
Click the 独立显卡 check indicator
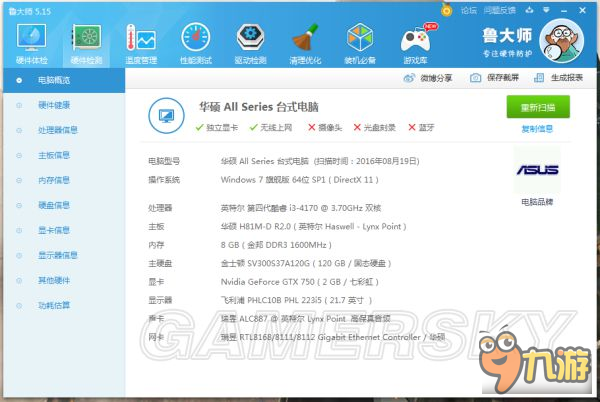tap(217, 127)
